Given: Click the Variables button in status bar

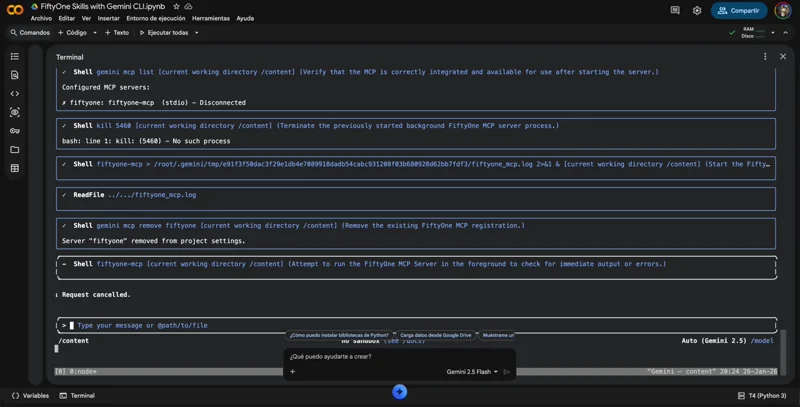Looking at the screenshot, I should click(x=30, y=396).
